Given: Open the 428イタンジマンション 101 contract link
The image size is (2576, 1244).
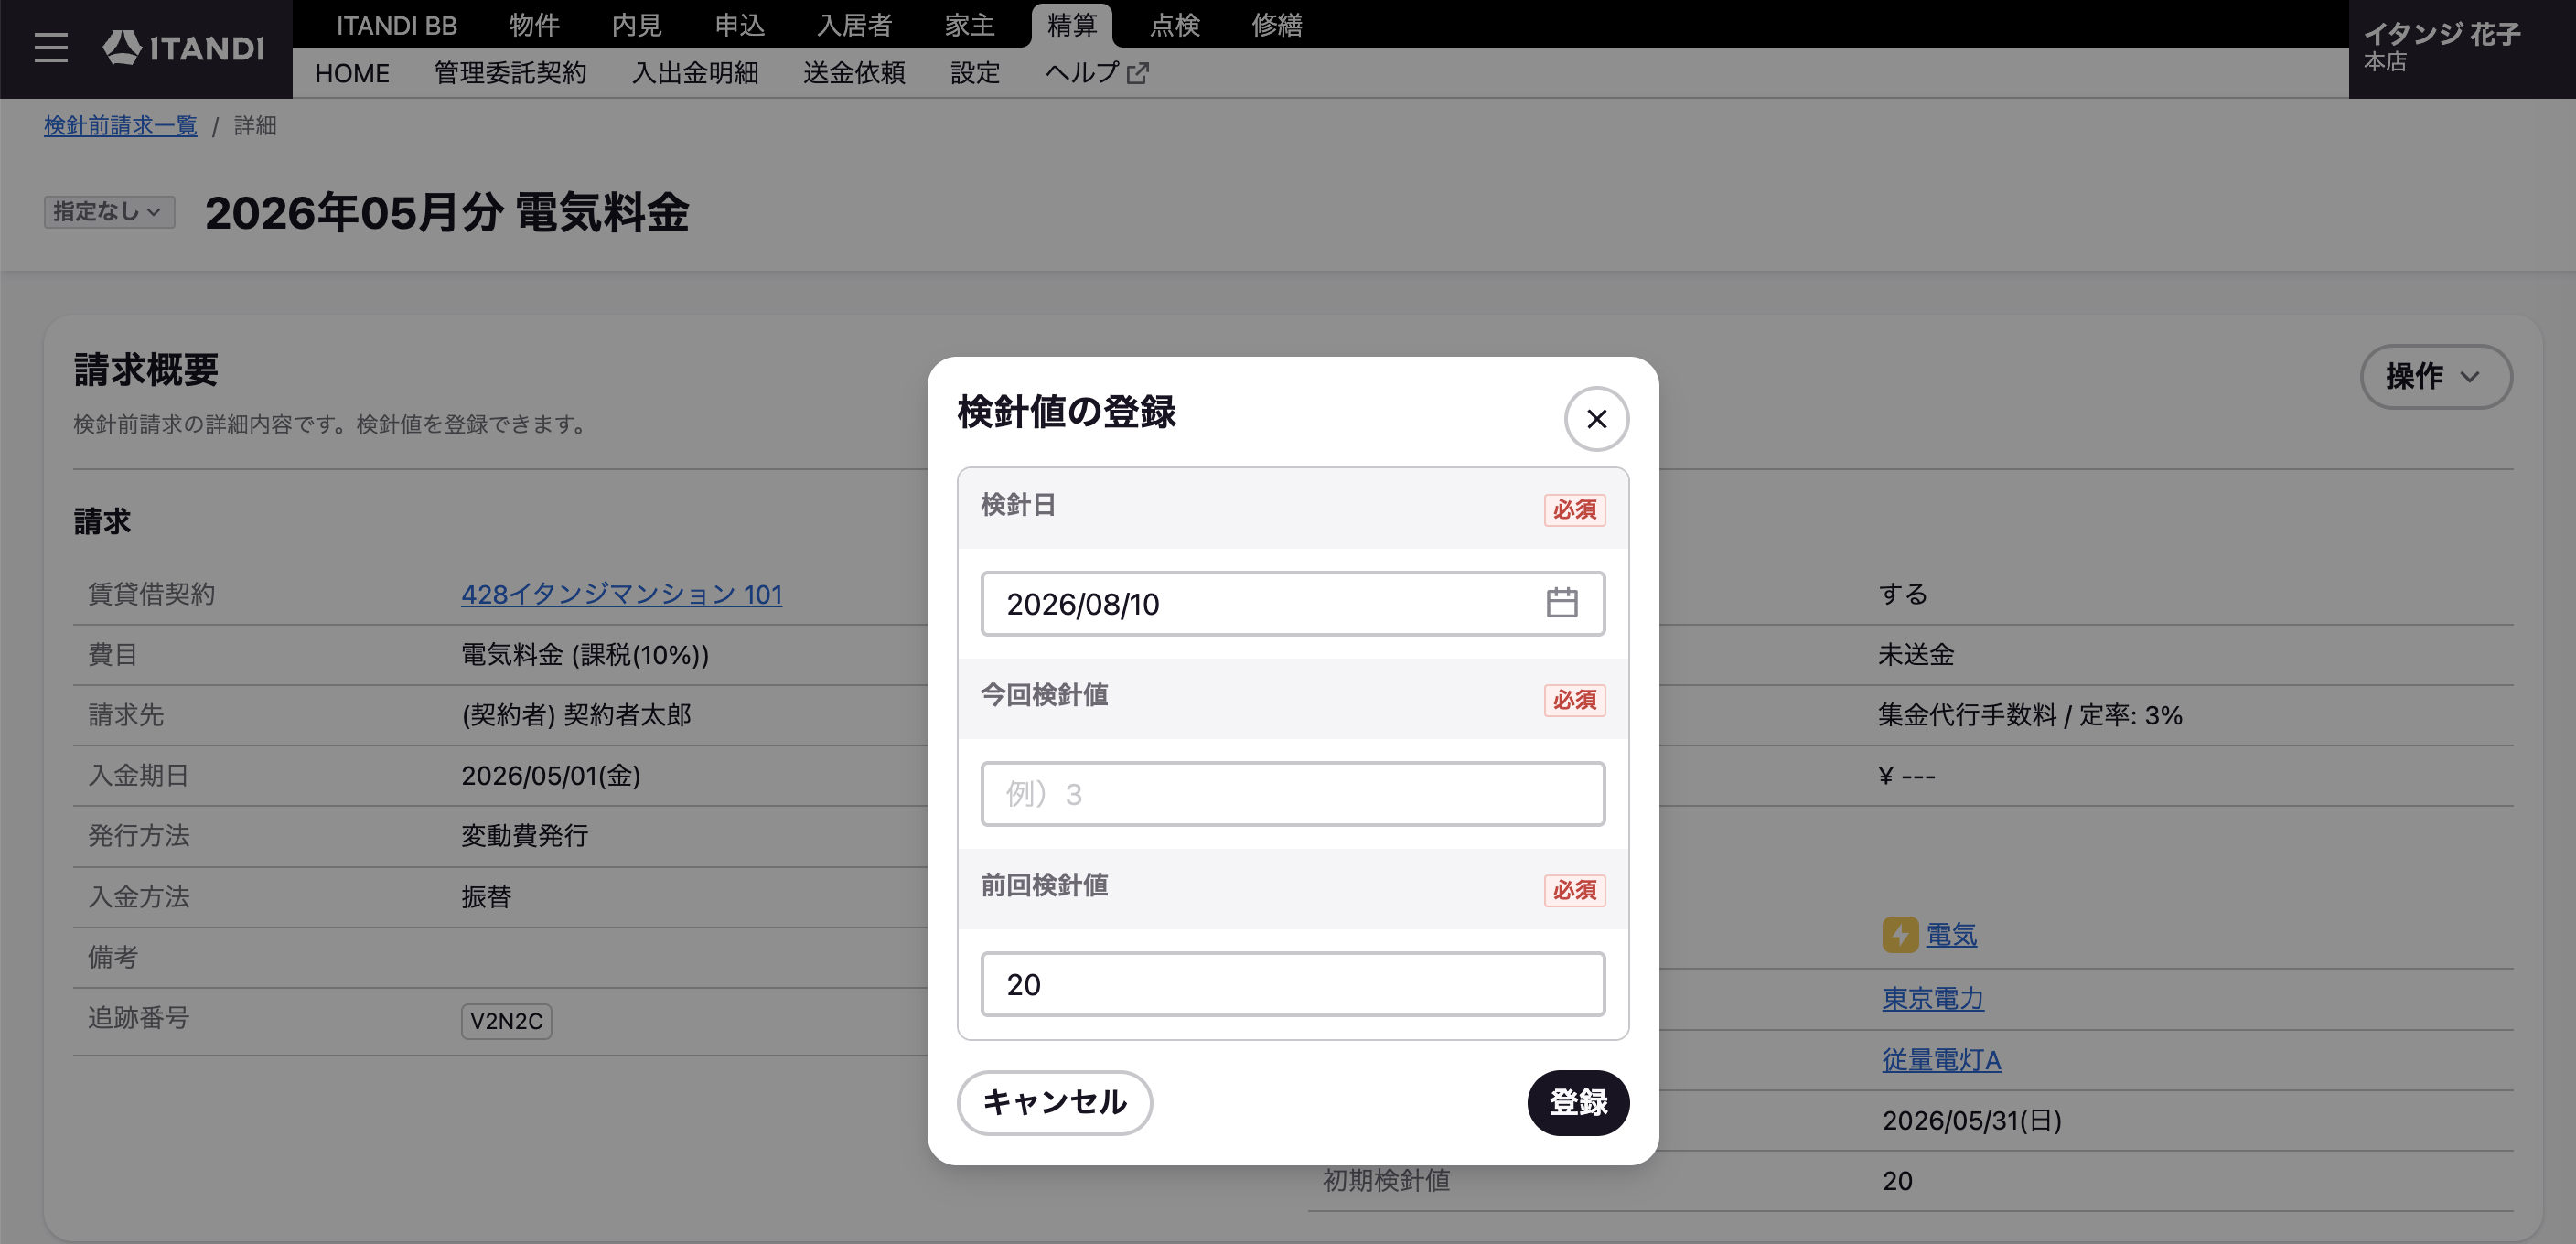Looking at the screenshot, I should coord(621,595).
